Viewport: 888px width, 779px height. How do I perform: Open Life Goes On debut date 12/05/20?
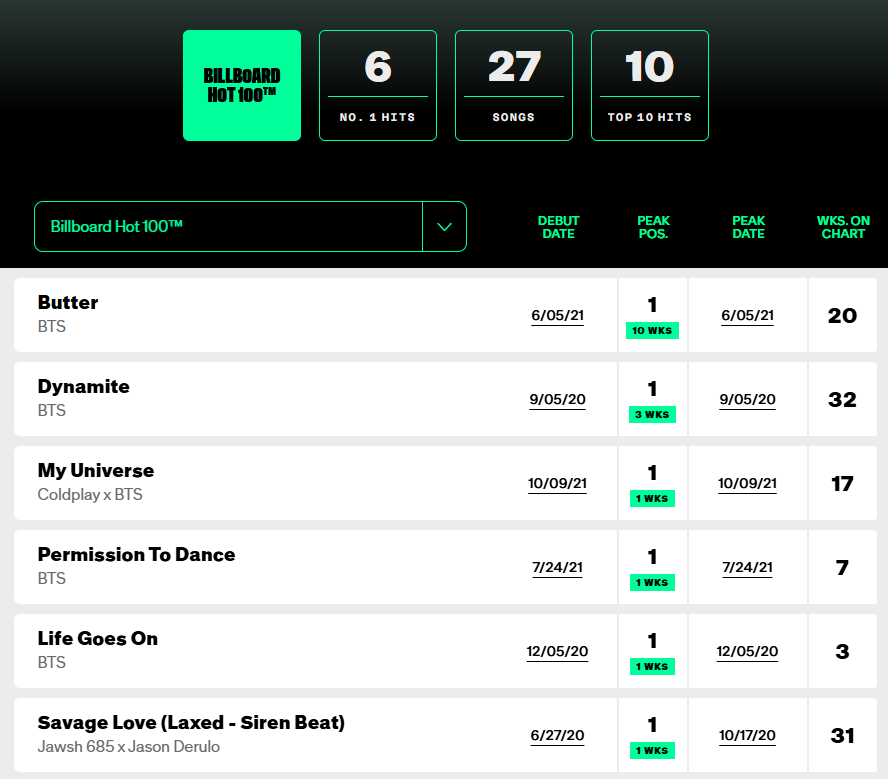(x=557, y=652)
